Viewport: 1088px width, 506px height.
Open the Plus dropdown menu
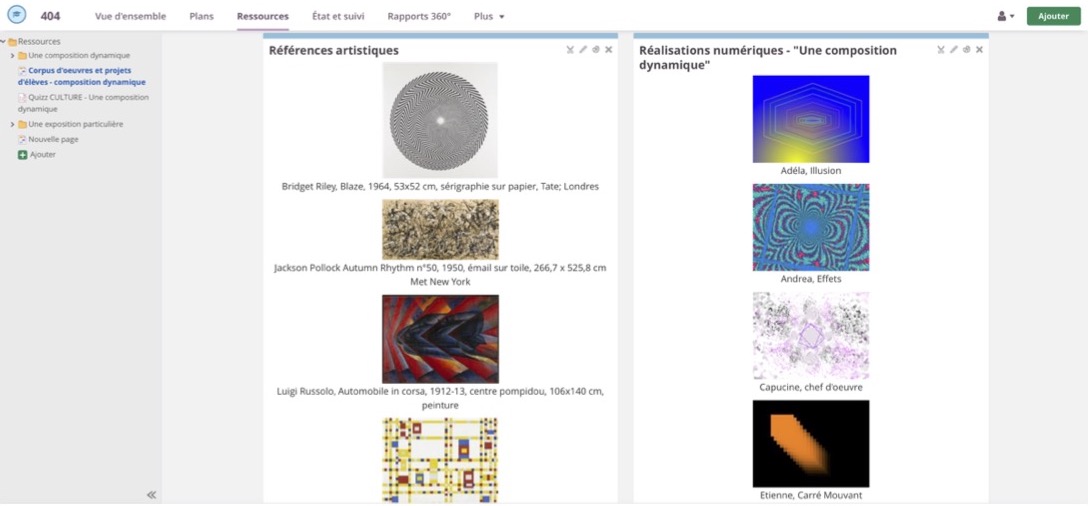489,17
